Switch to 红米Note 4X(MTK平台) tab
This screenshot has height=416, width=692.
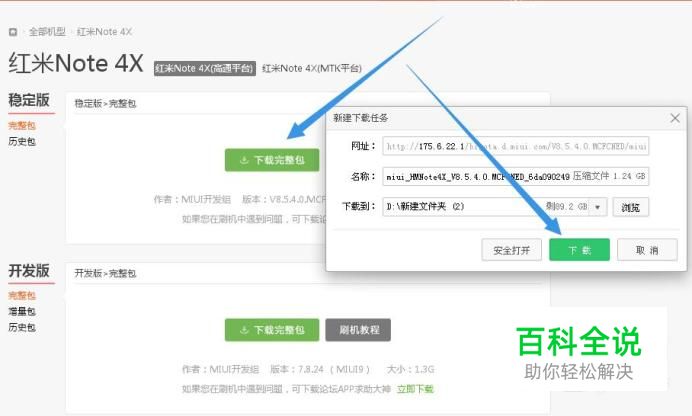click(312, 68)
